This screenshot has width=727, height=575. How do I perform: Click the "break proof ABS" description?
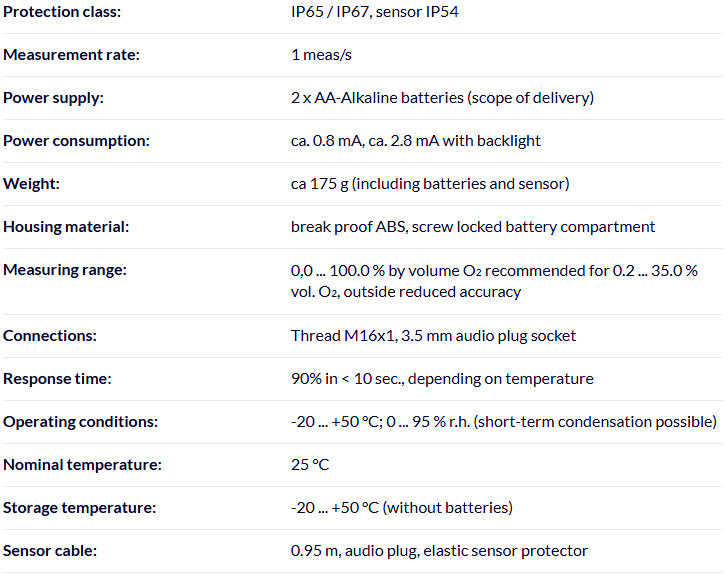coord(473,227)
